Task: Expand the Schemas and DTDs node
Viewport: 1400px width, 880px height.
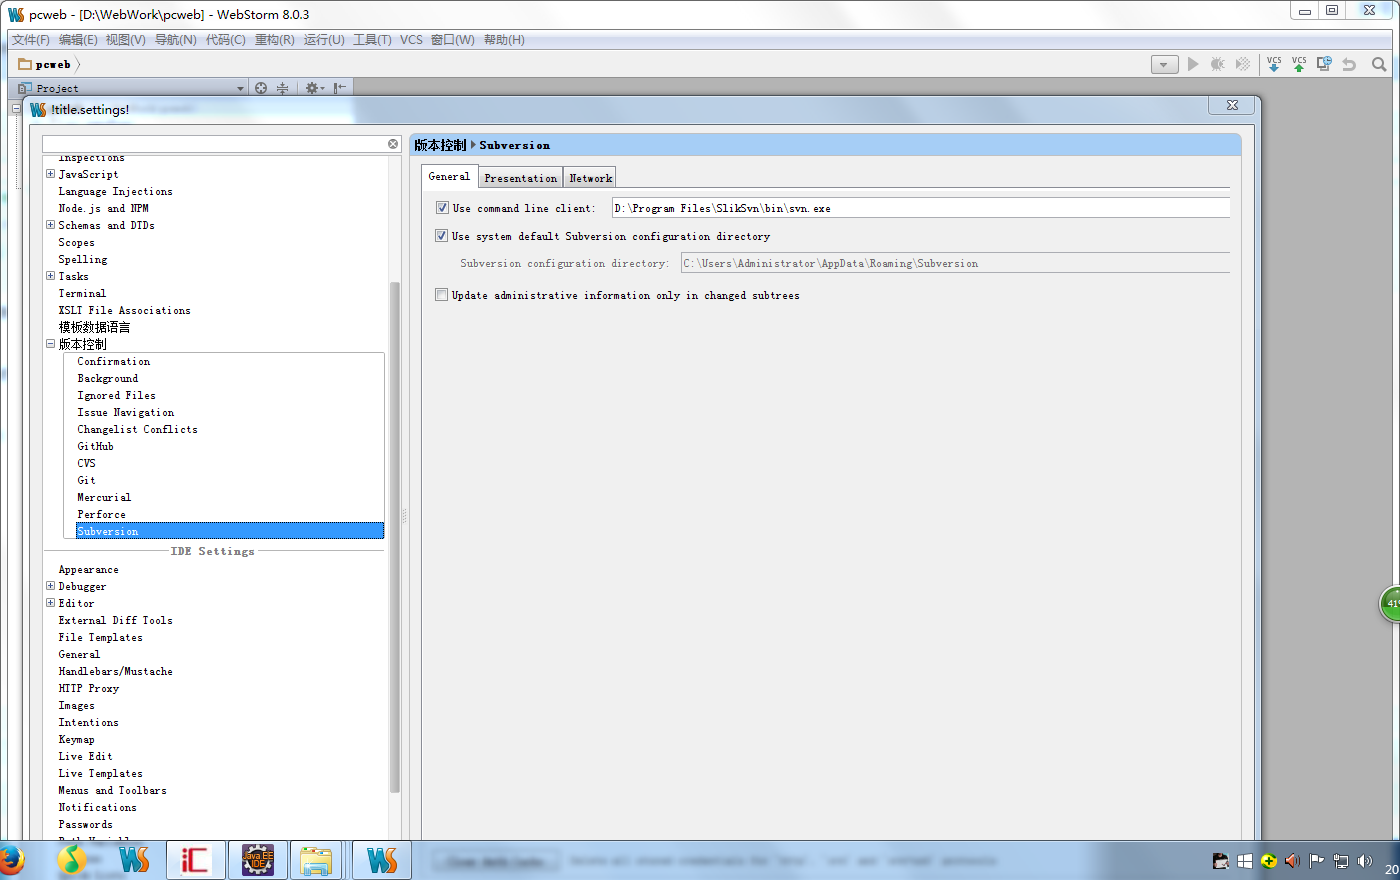Action: coord(50,225)
